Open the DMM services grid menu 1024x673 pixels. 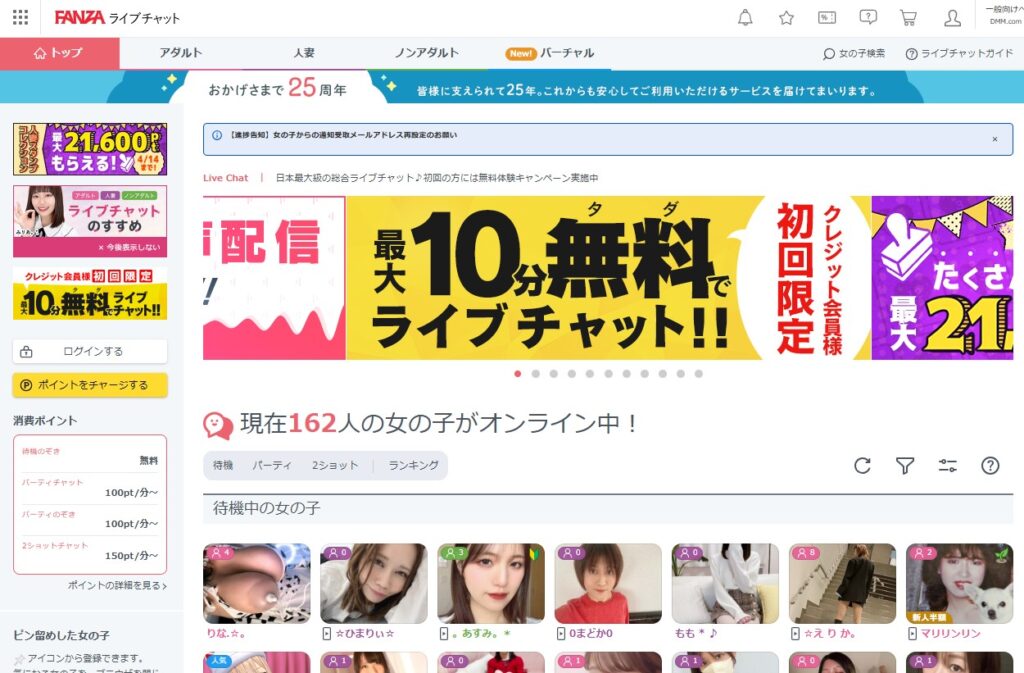[x=18, y=17]
